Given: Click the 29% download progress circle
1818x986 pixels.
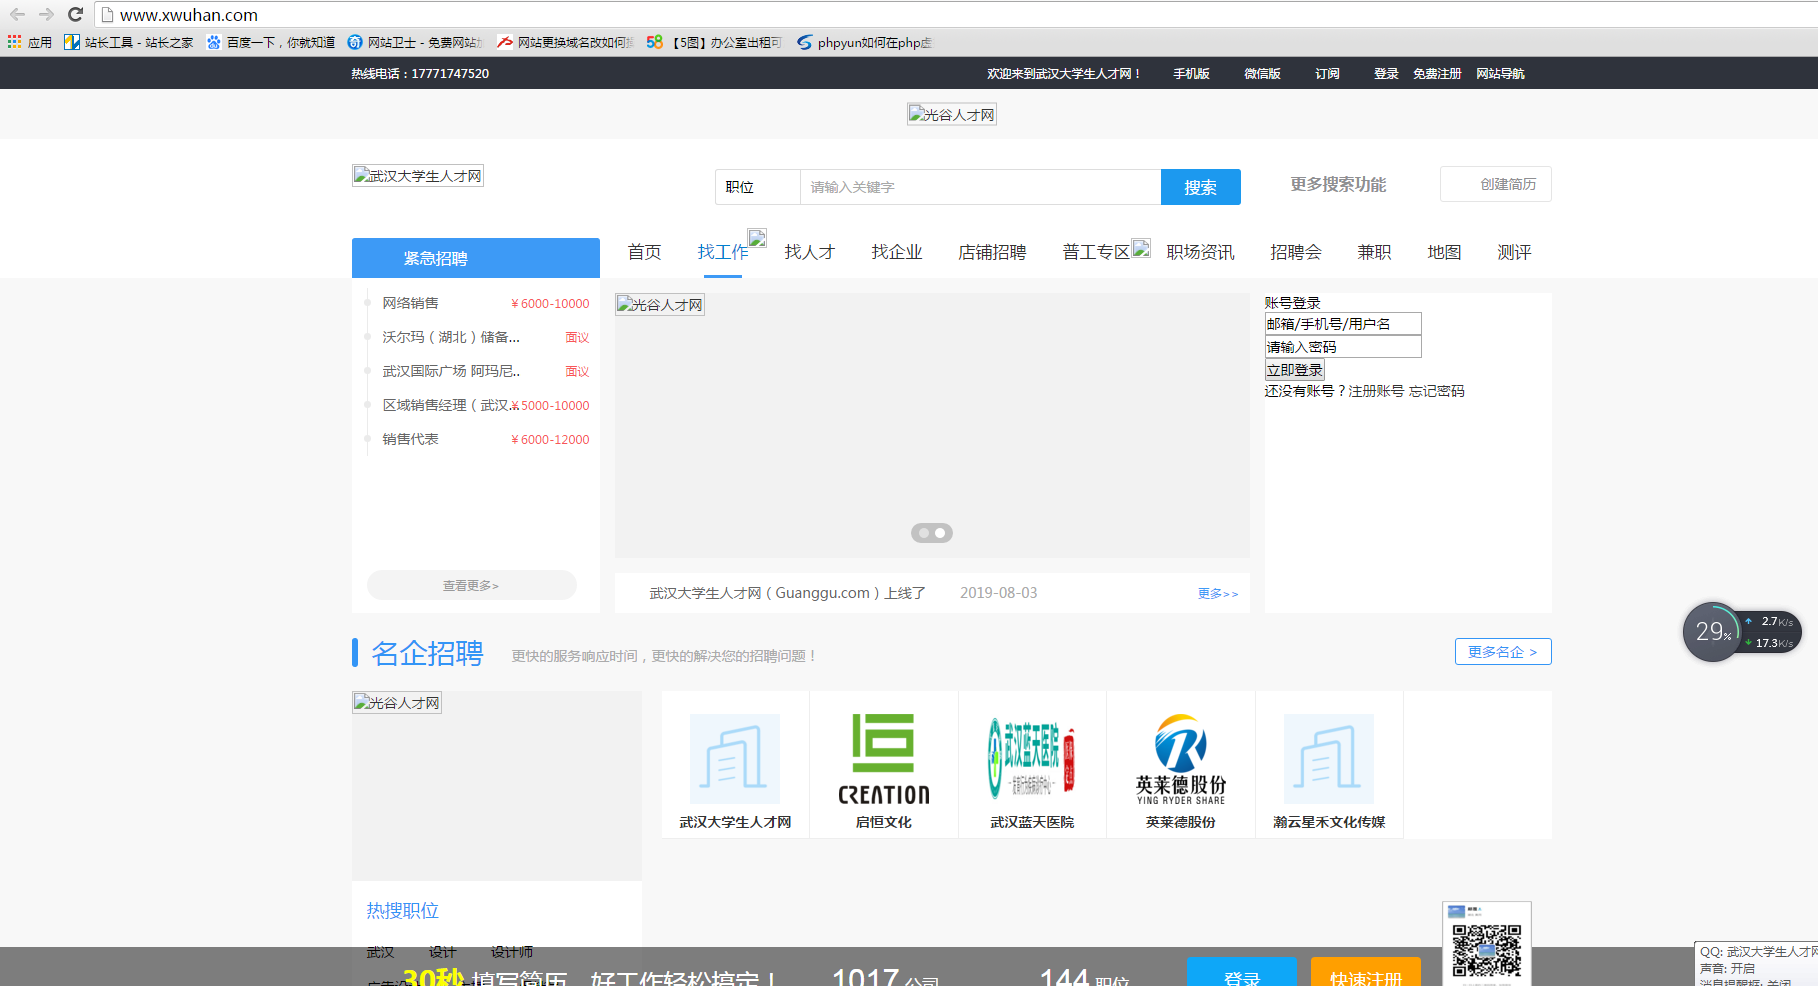Looking at the screenshot, I should [1712, 632].
